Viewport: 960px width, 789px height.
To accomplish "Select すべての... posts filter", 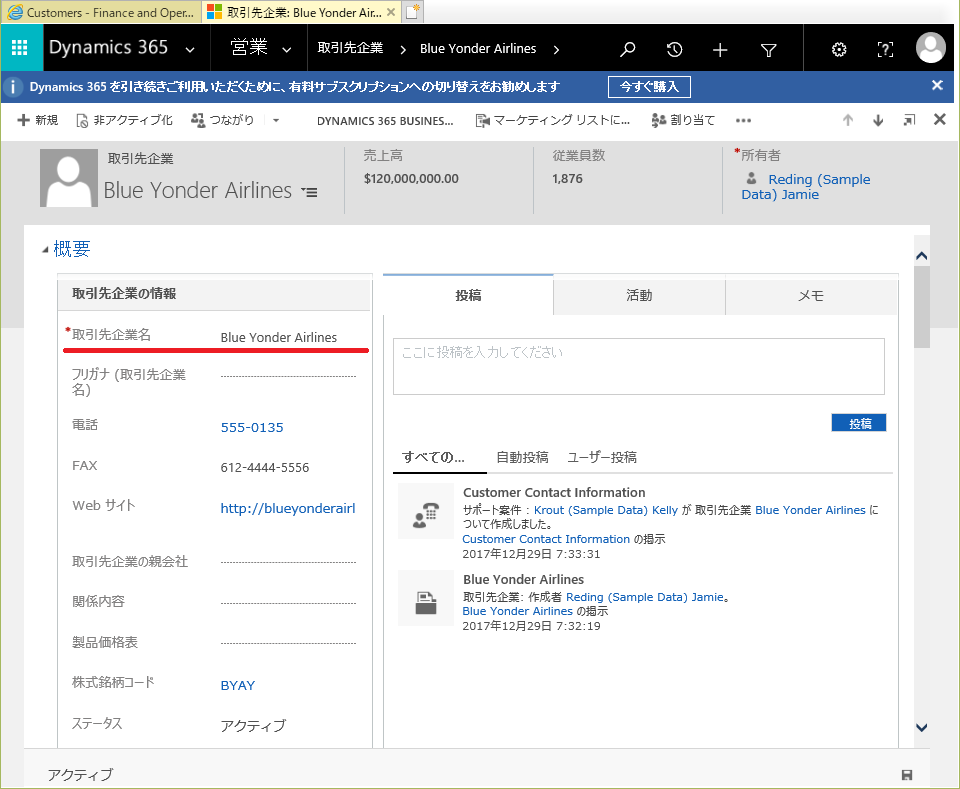I will point(433,457).
